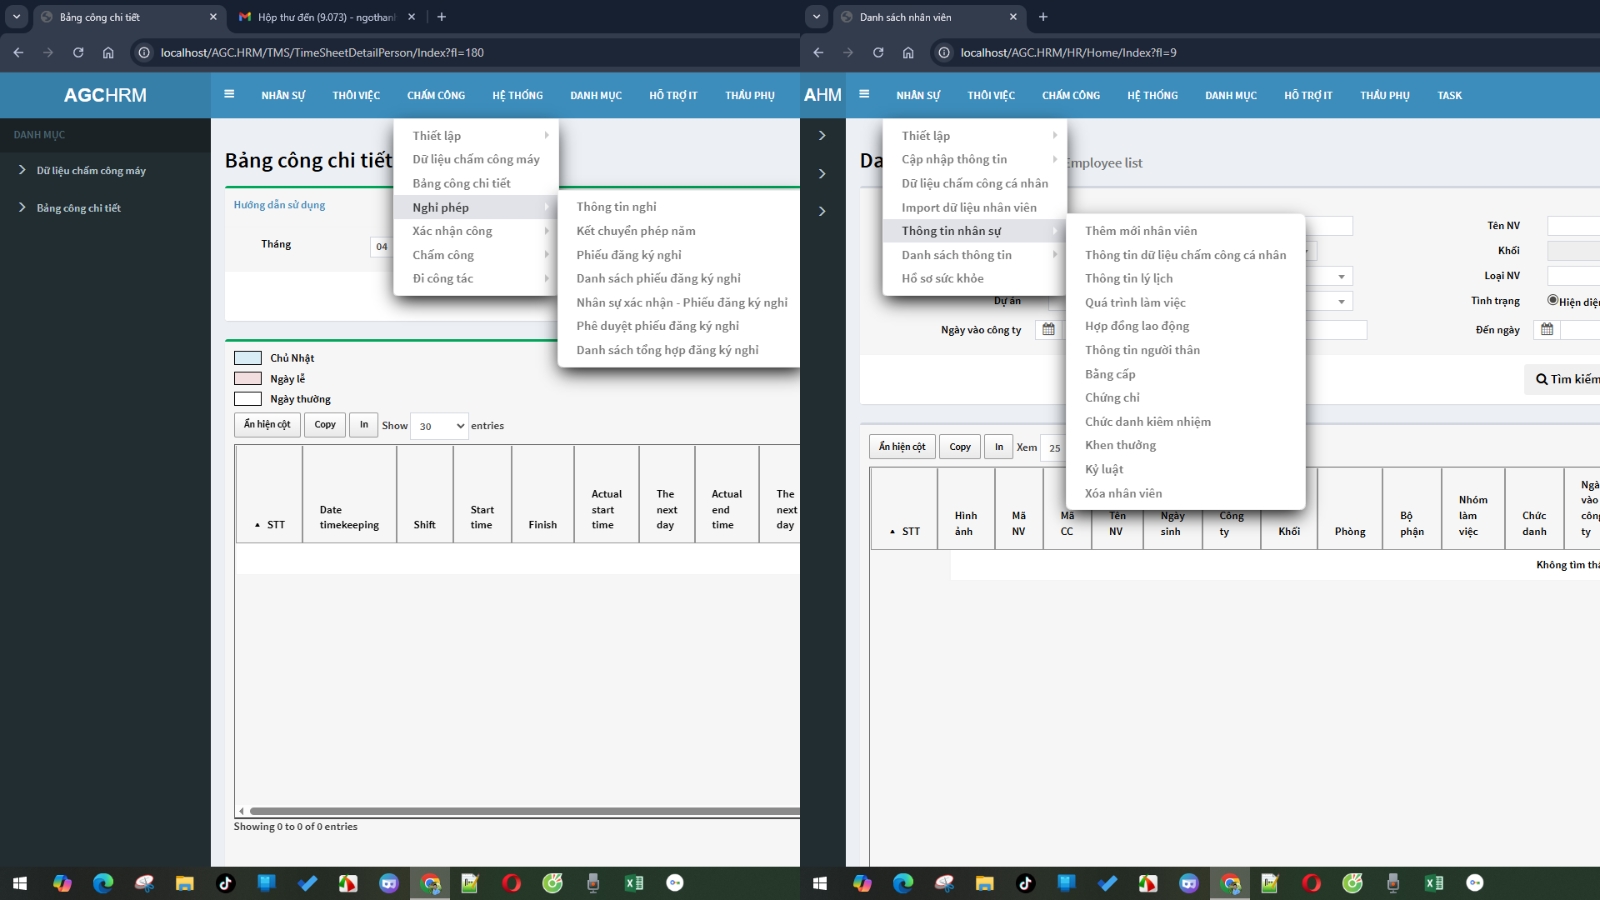Viewport: 1600px width, 900px height.
Task: Select Phê duyệt phiếu đăng ký nghỉ entry
Action: click(657, 326)
